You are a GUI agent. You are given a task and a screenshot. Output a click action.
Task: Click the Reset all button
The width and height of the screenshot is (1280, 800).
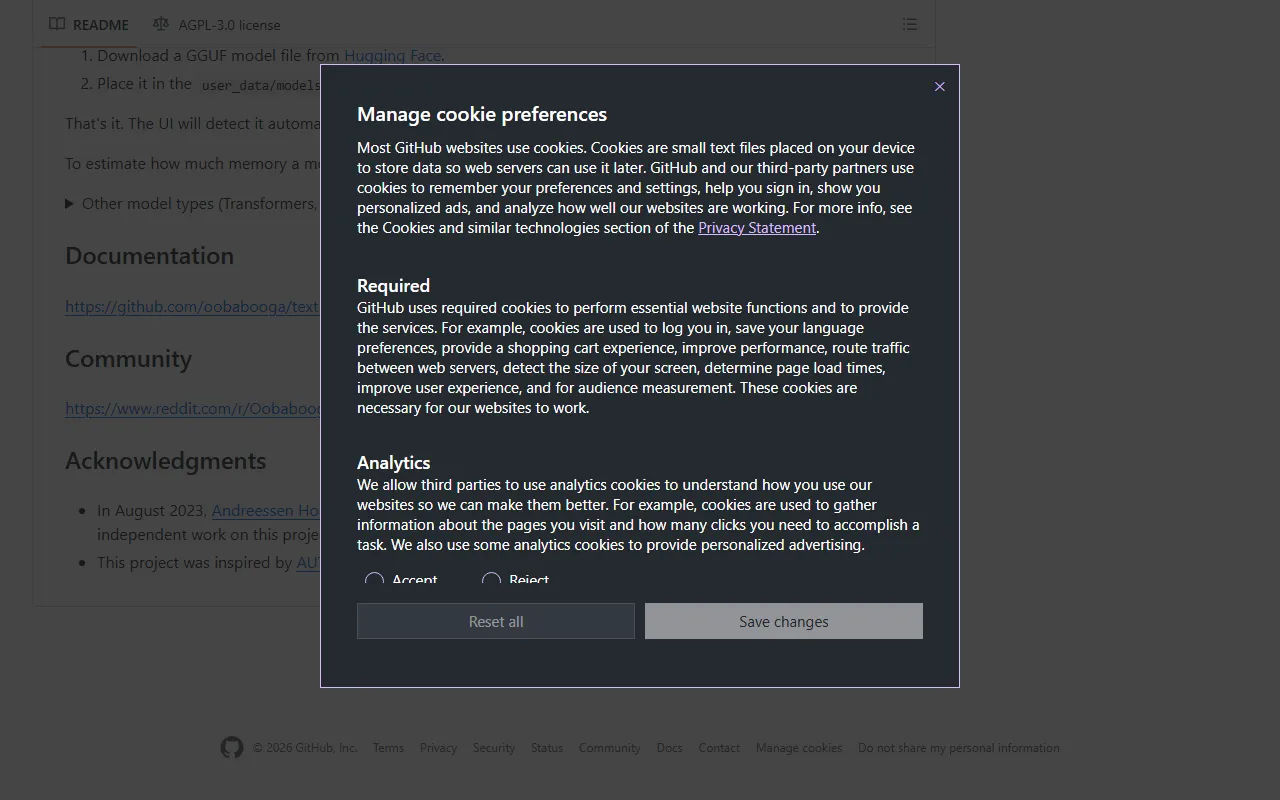point(496,621)
